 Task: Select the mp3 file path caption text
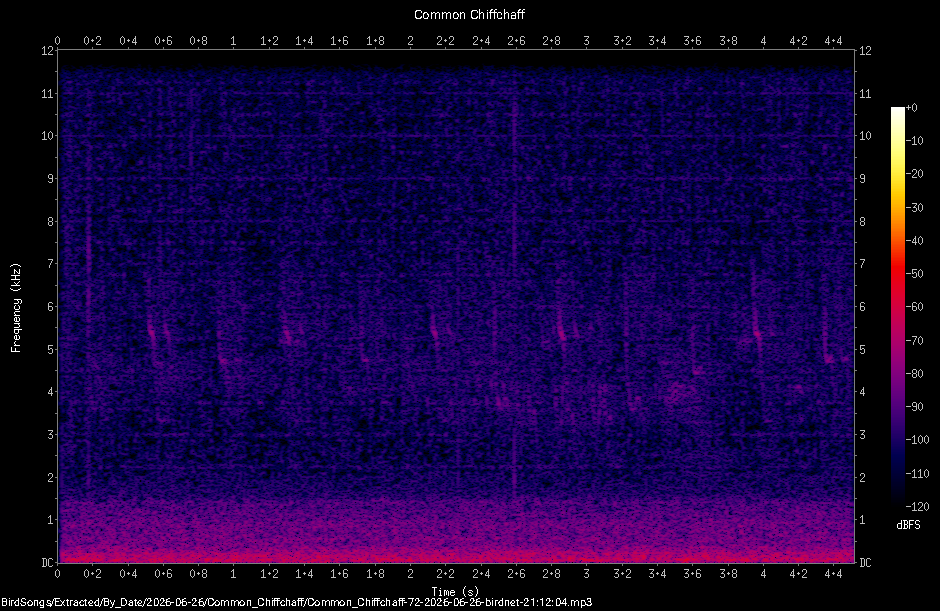pos(296,603)
